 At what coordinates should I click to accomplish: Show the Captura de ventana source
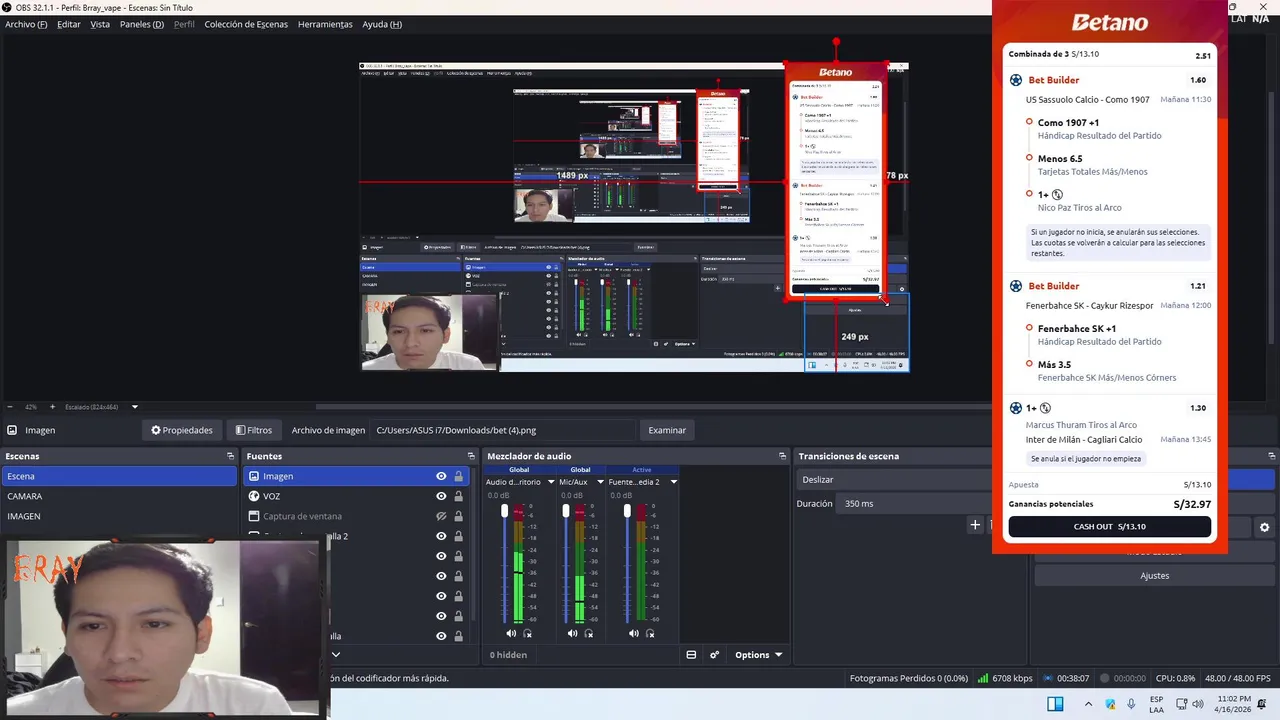pos(441,516)
